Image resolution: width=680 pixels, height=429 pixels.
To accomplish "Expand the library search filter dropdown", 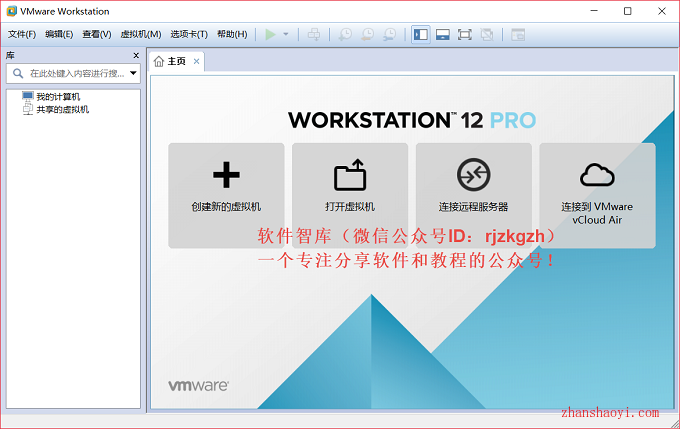I will pyautogui.click(x=134, y=73).
